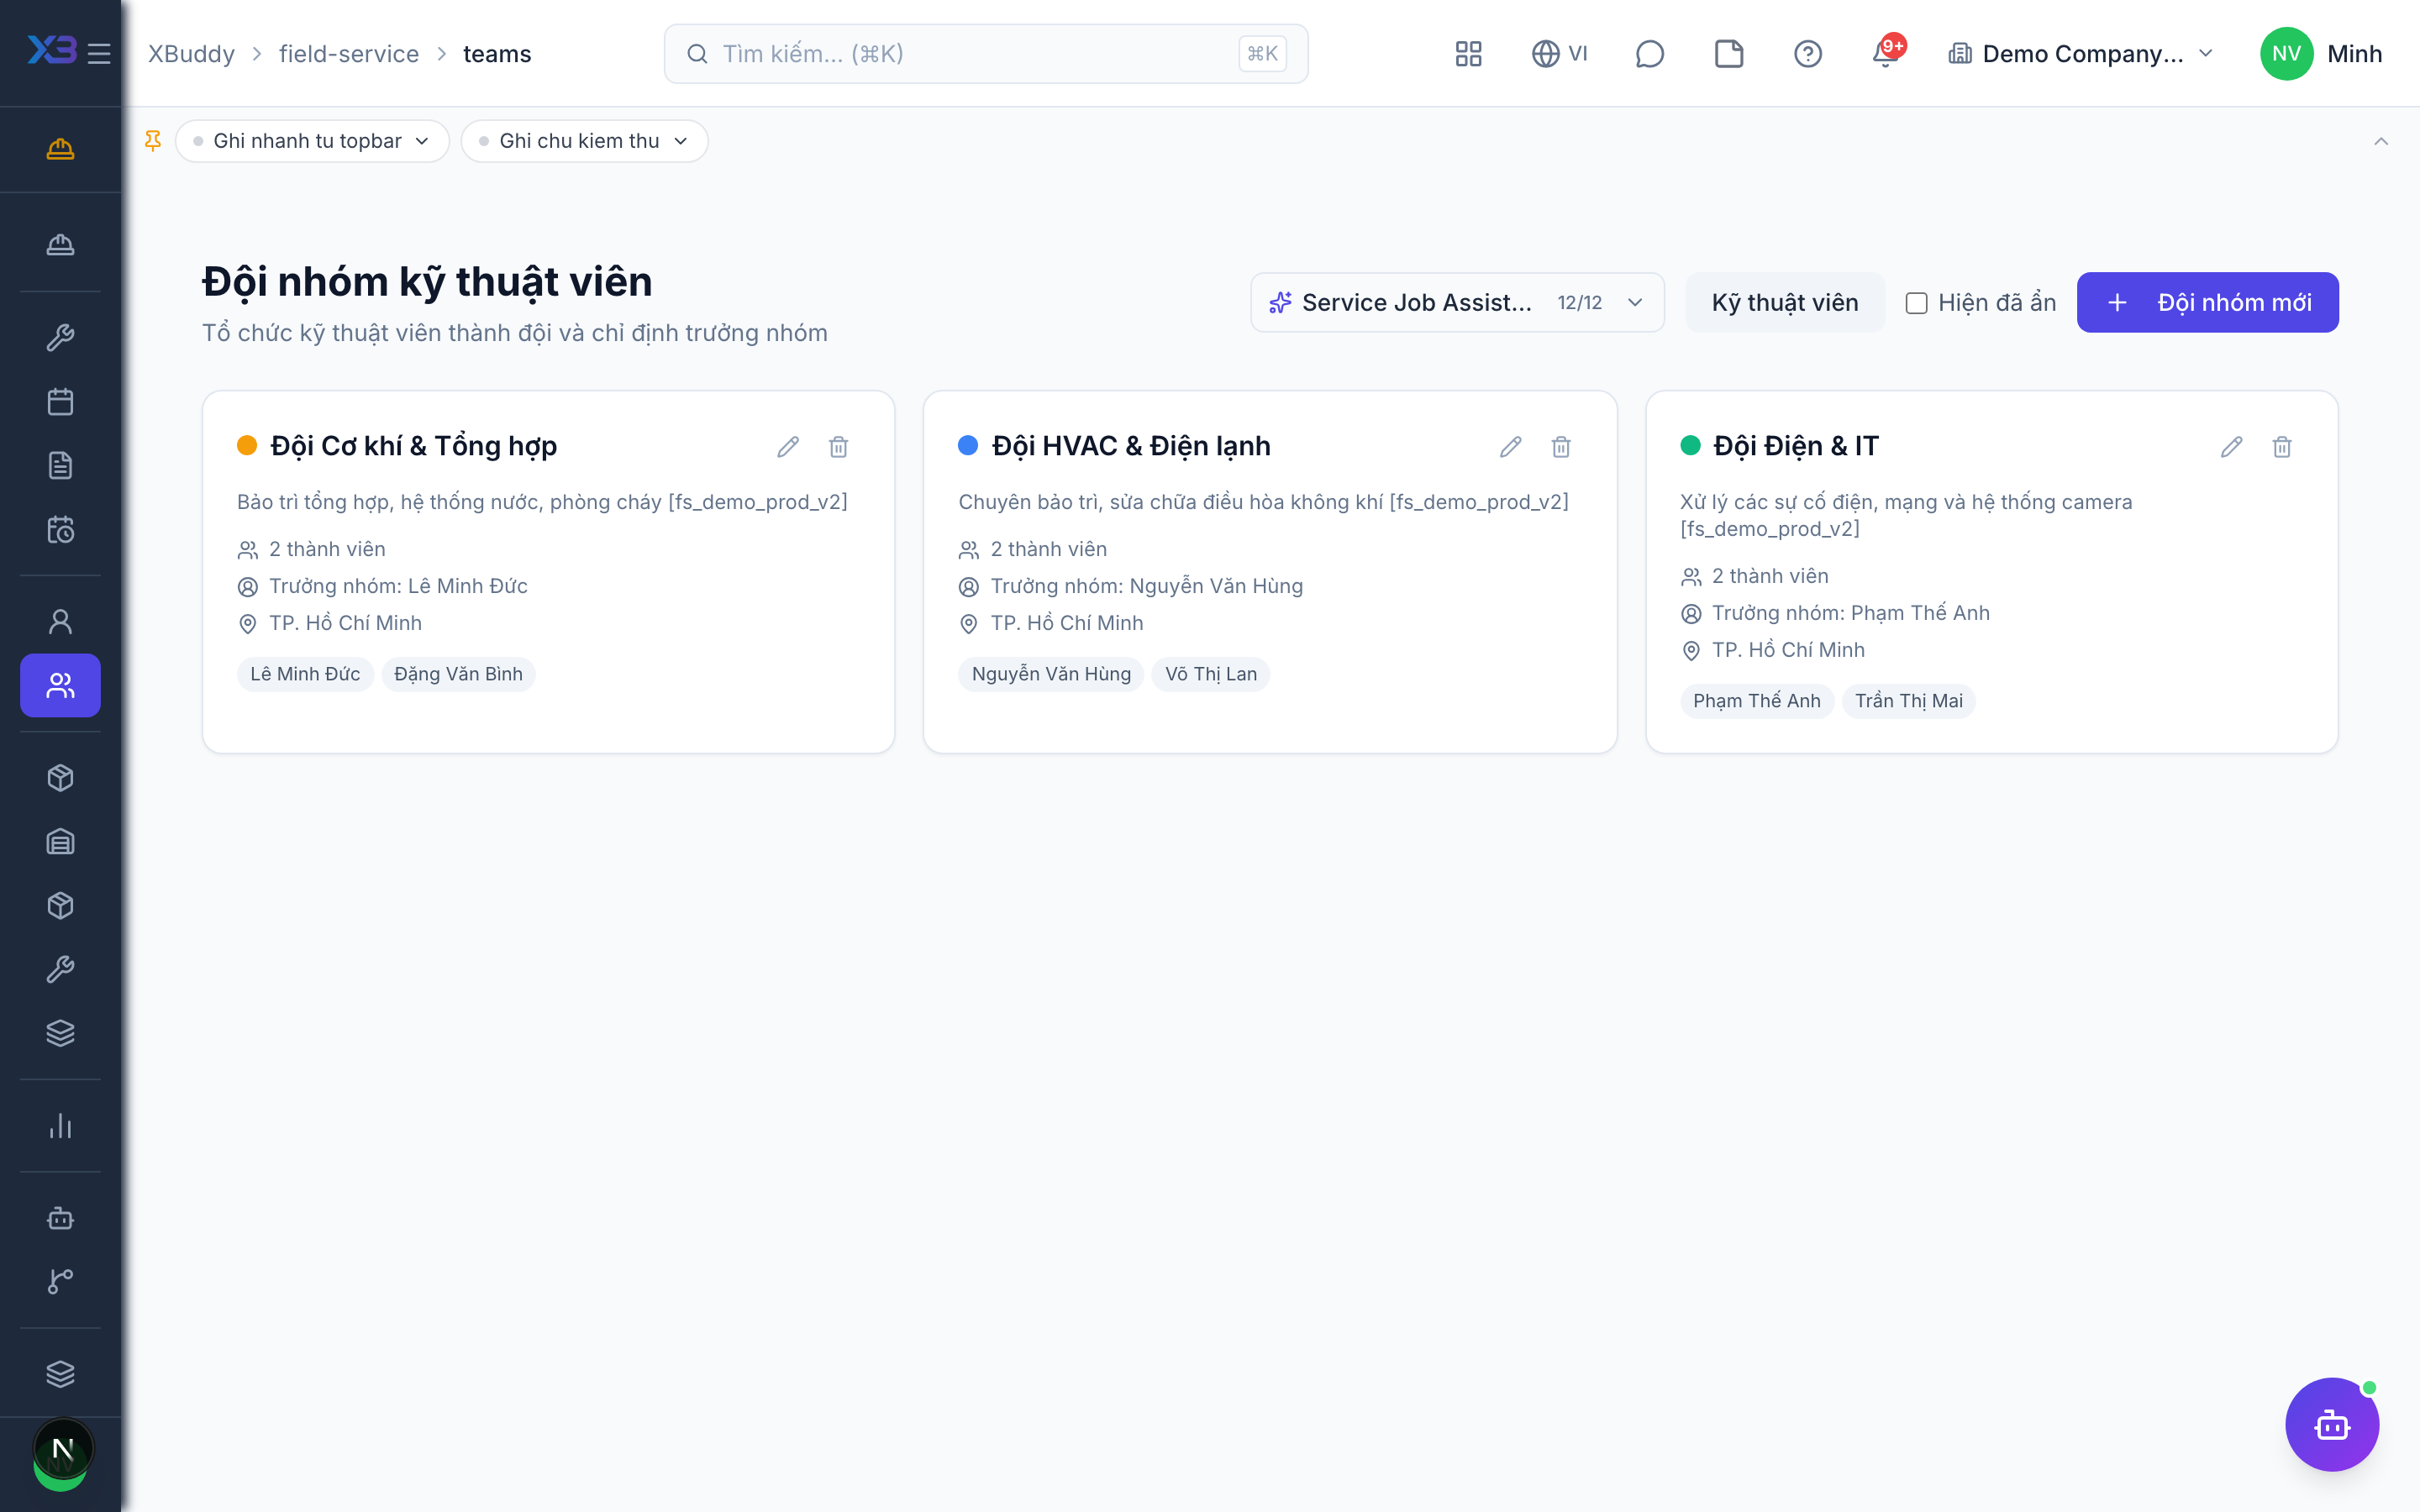This screenshot has height=1512, width=2420.
Task: Click the Đội nhóm mới button
Action: click(x=2208, y=303)
